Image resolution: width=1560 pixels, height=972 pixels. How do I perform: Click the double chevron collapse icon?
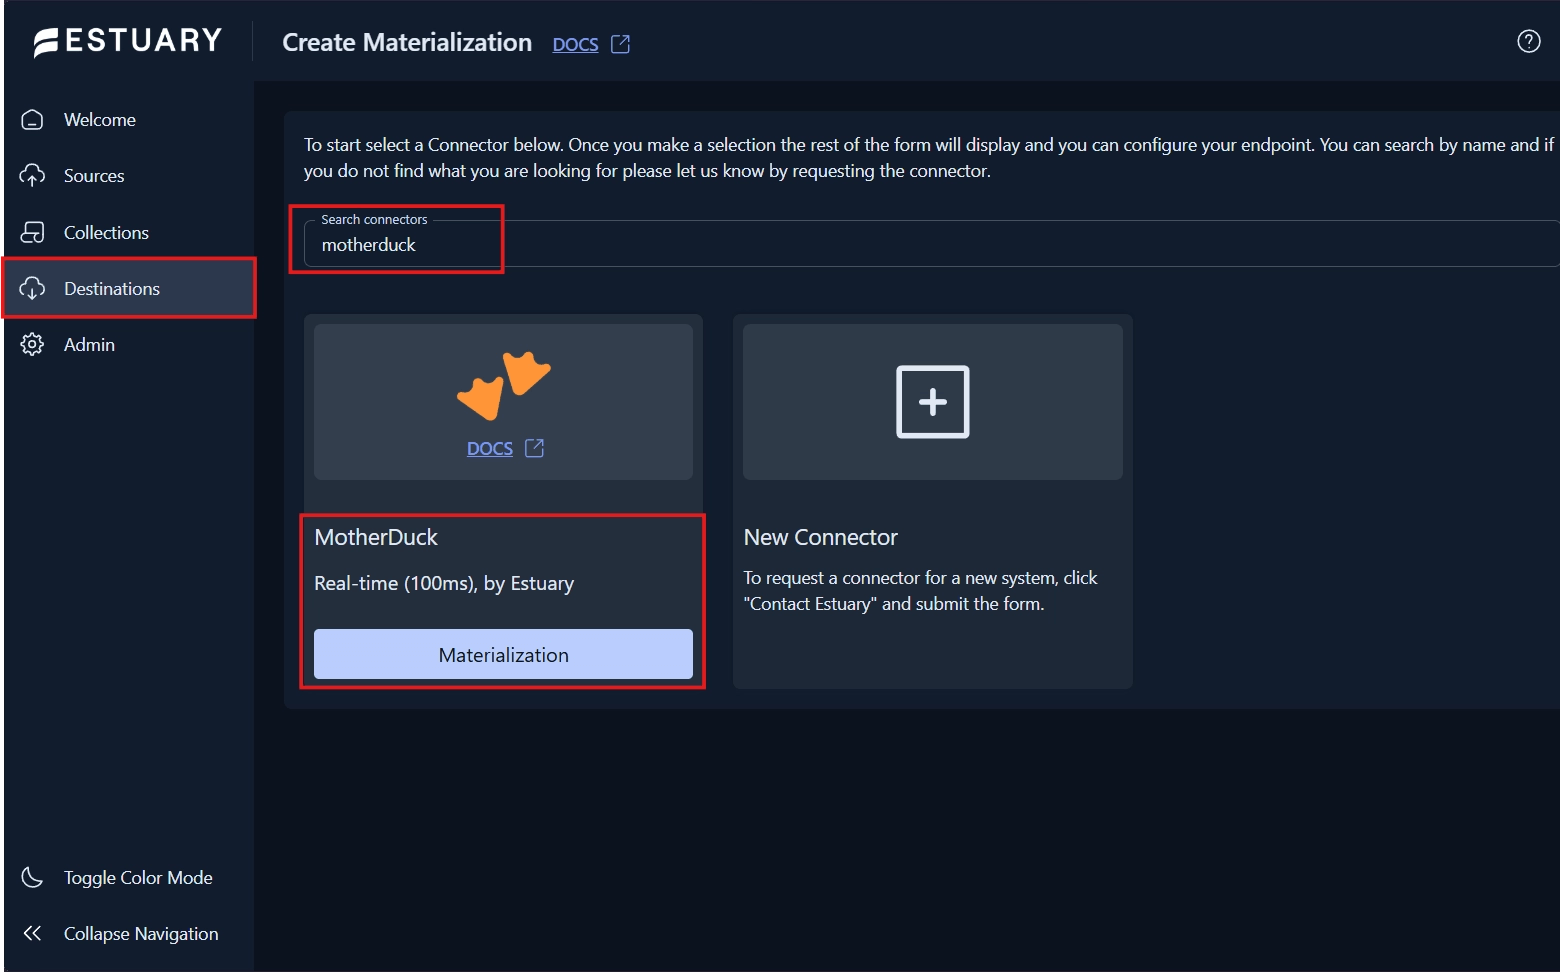[32, 933]
